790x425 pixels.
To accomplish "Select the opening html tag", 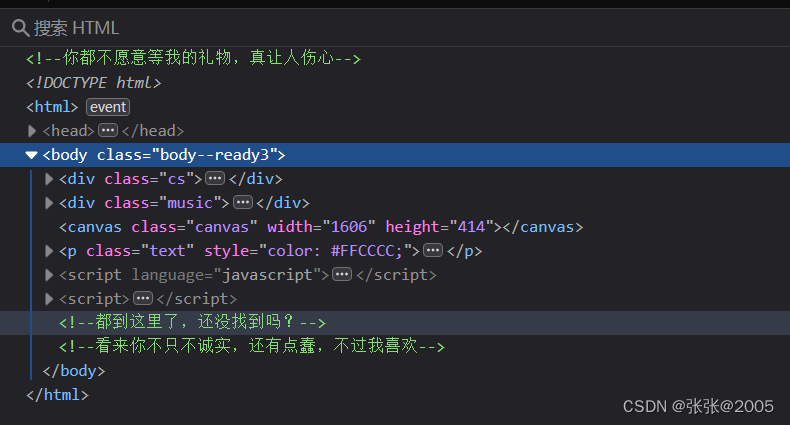I will pyautogui.click(x=52, y=107).
